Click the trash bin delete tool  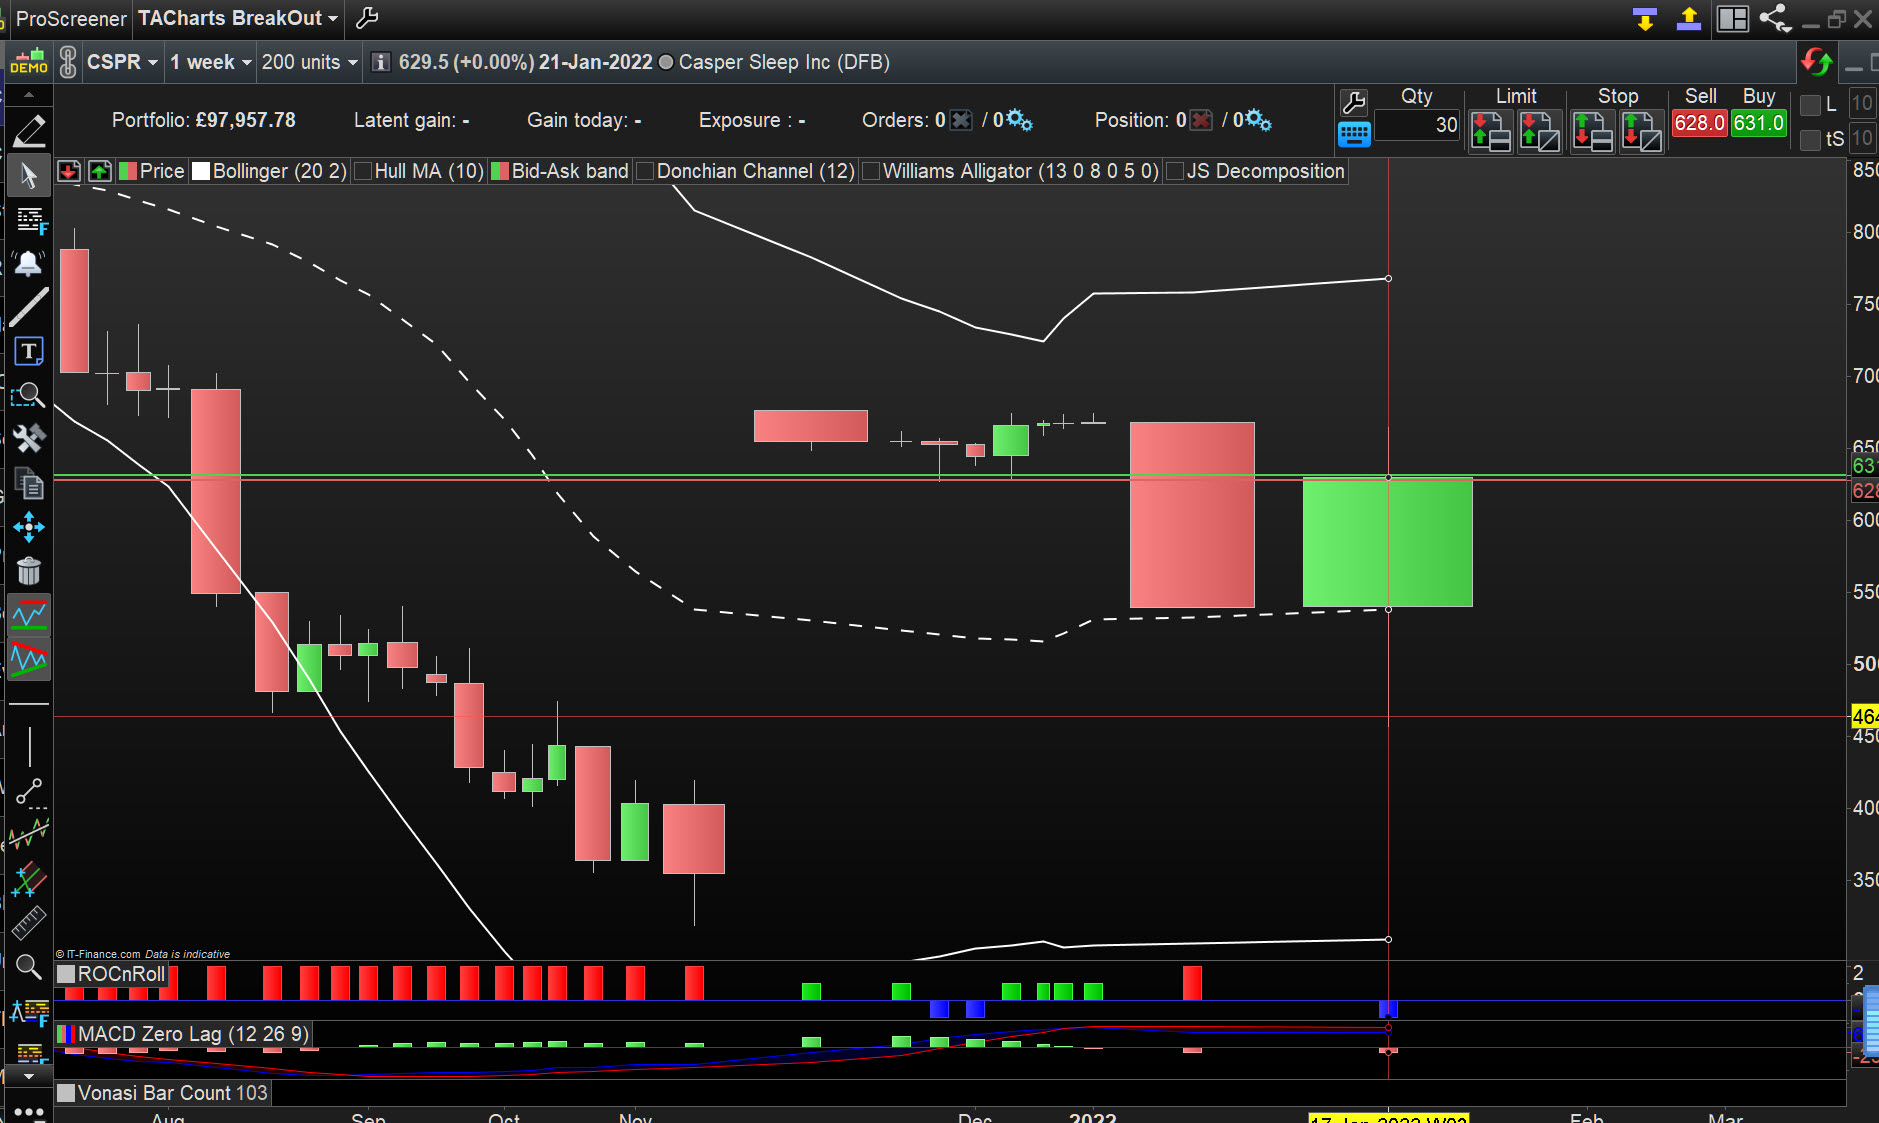28,571
